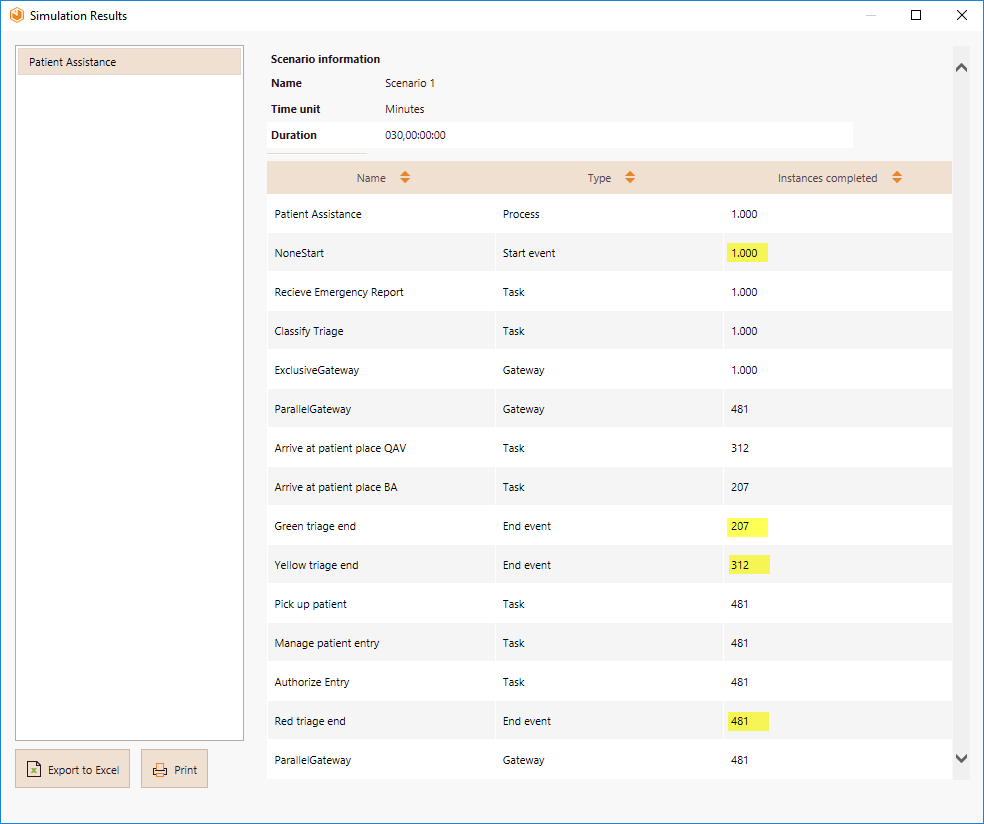This screenshot has width=984, height=824.
Task: Select Patient Assistance in the left list
Action: pyautogui.click(x=129, y=62)
